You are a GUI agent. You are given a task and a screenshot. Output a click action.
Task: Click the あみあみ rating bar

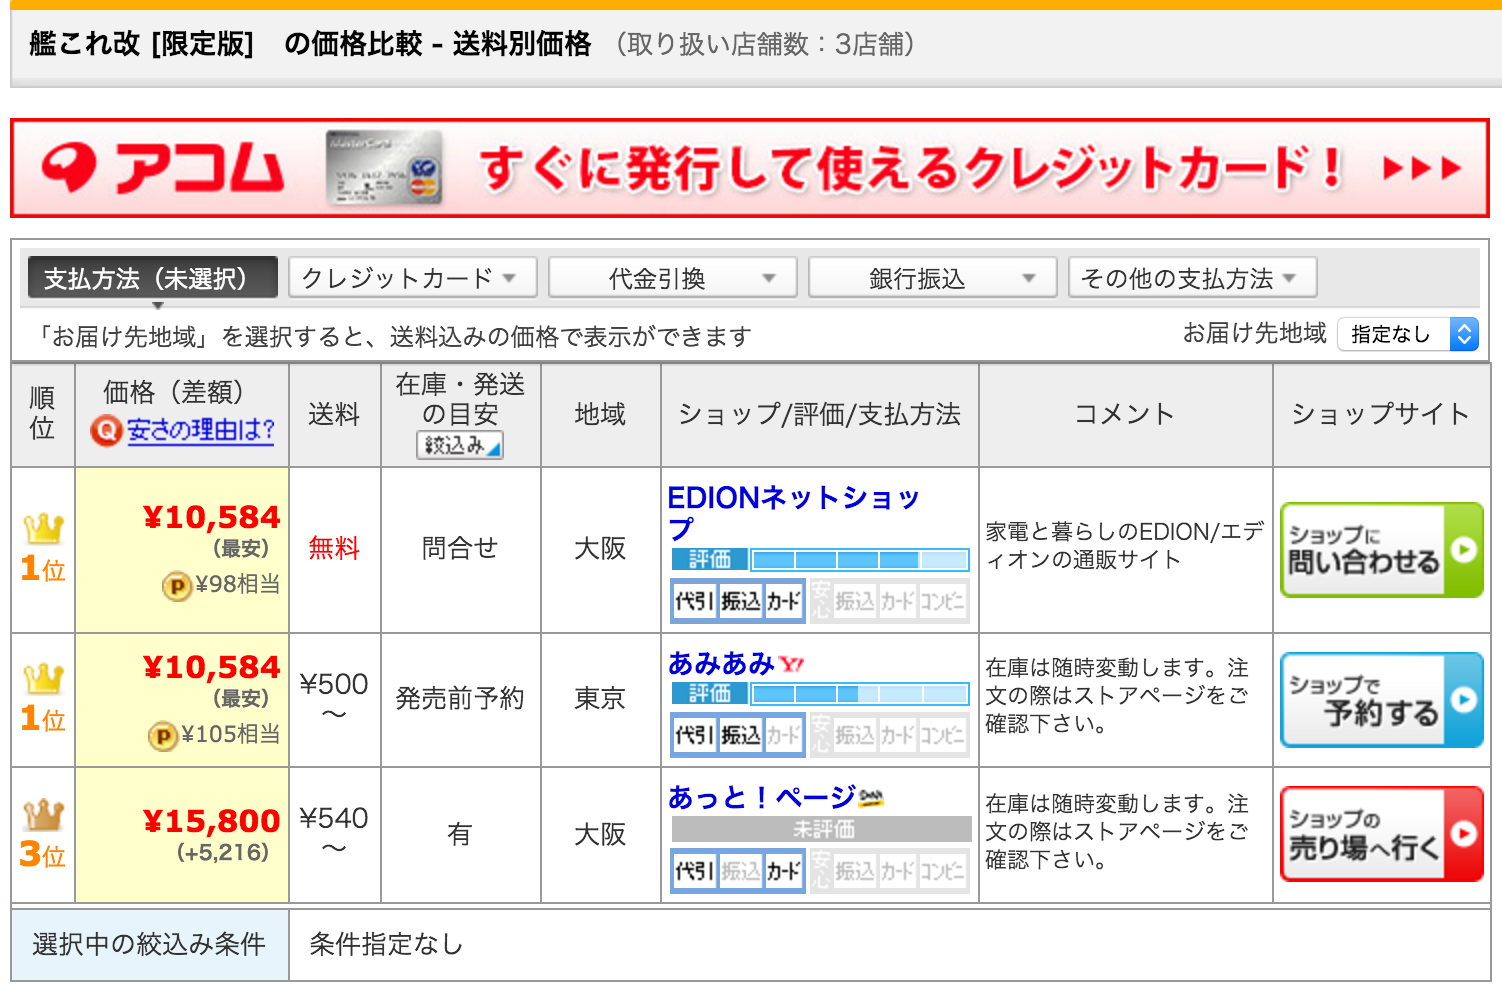(860, 693)
